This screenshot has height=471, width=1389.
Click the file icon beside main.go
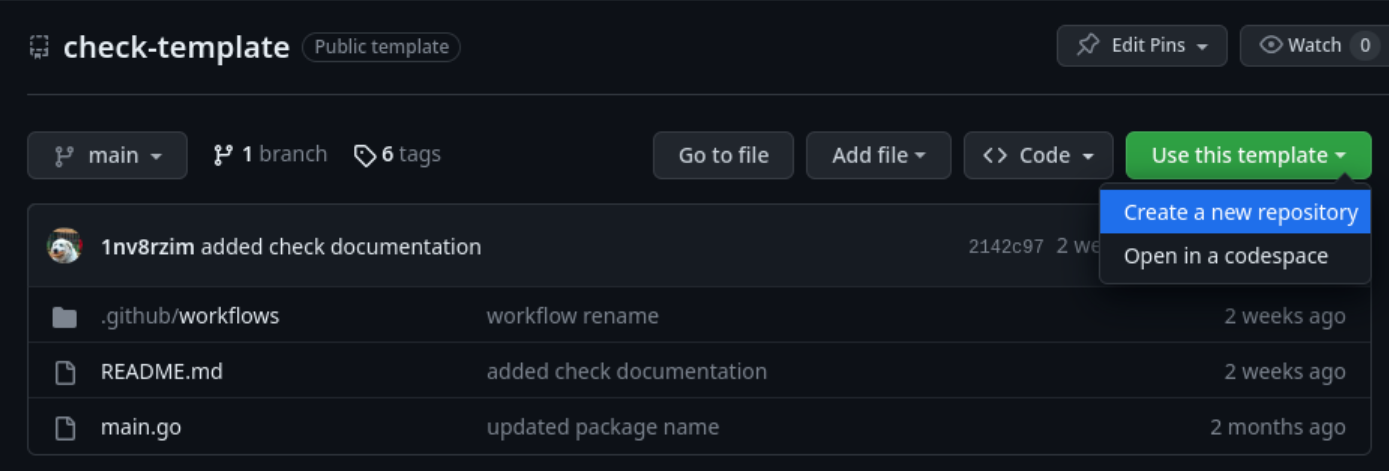(x=65, y=428)
